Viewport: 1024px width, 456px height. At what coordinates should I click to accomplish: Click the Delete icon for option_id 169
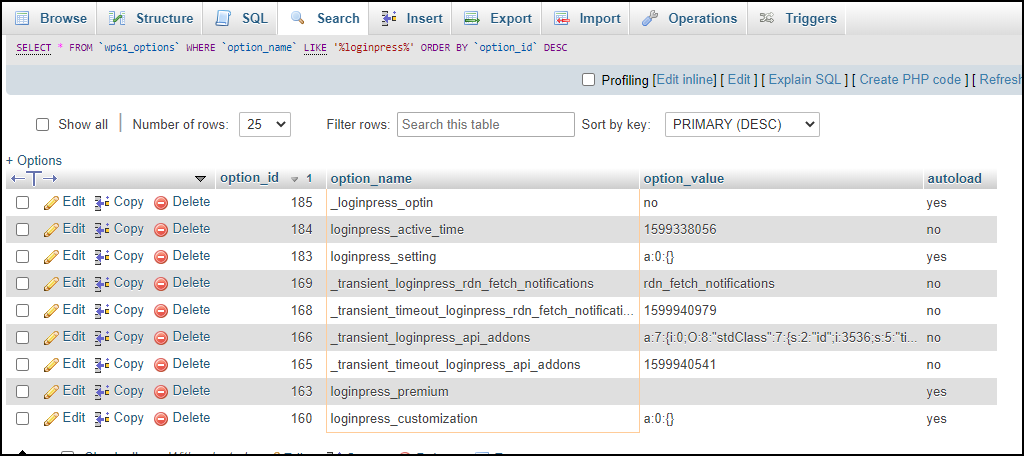pyautogui.click(x=161, y=284)
